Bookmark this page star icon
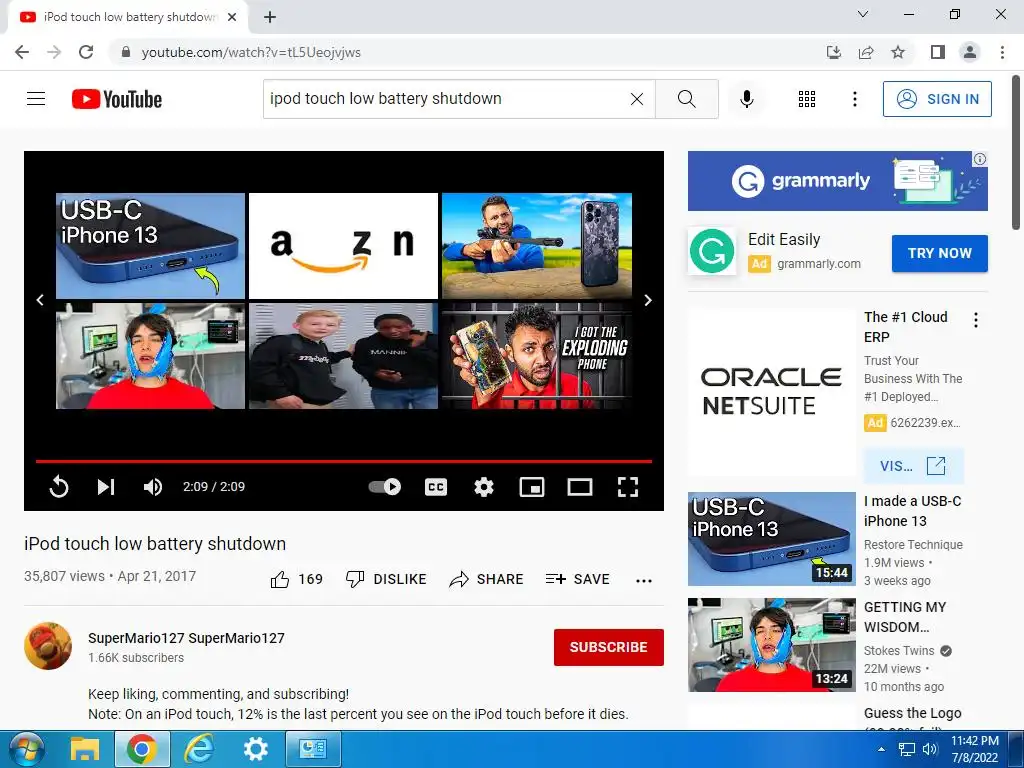The height and width of the screenshot is (768, 1024). pyautogui.click(x=898, y=52)
